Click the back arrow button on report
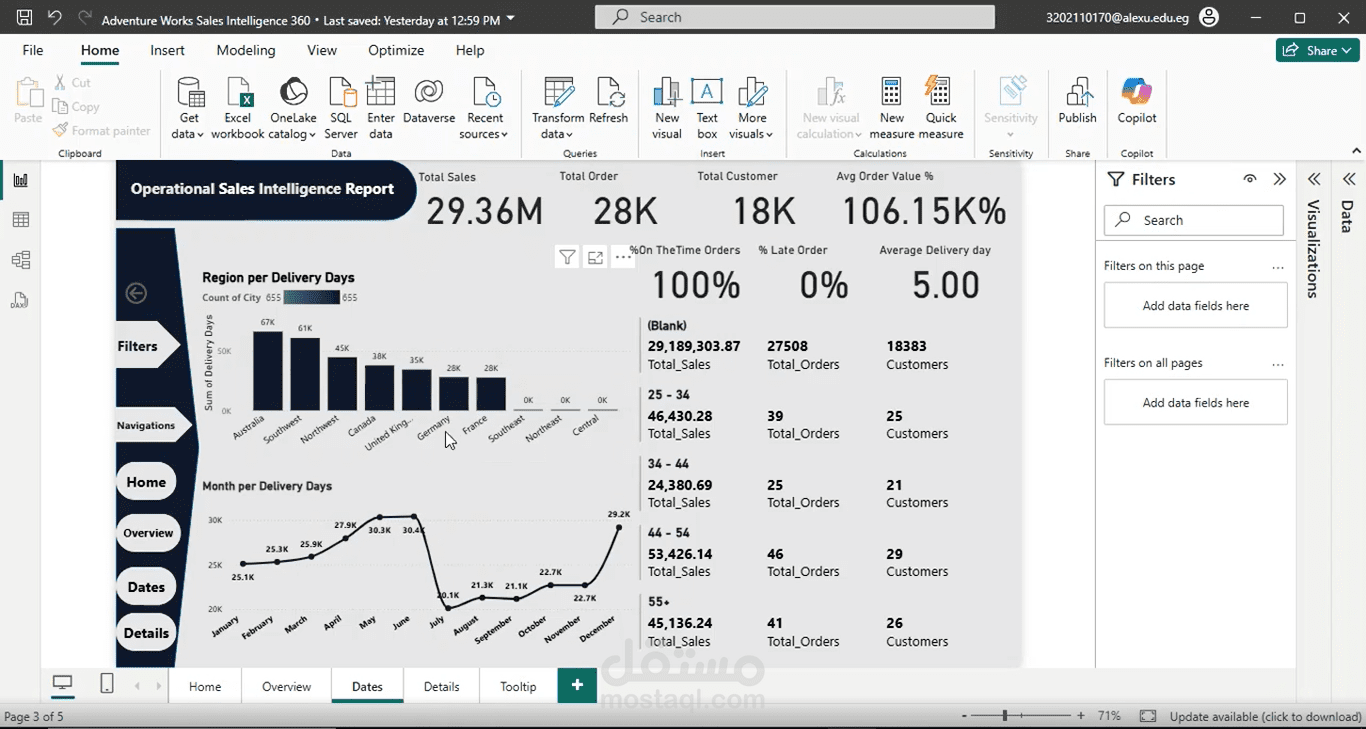This screenshot has width=1366, height=729. 136,293
